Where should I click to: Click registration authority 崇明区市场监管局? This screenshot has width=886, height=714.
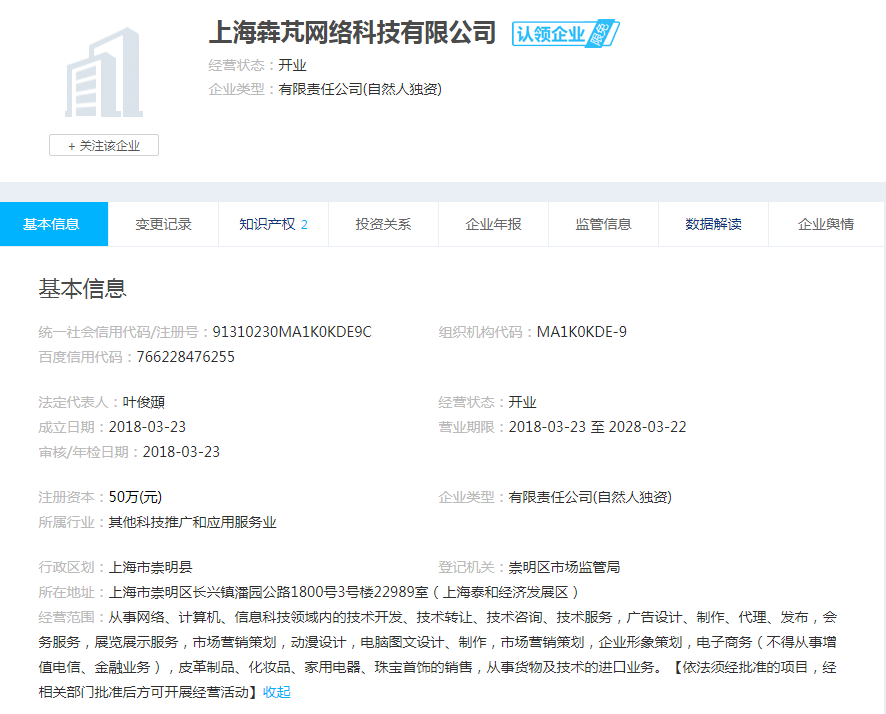(564, 567)
